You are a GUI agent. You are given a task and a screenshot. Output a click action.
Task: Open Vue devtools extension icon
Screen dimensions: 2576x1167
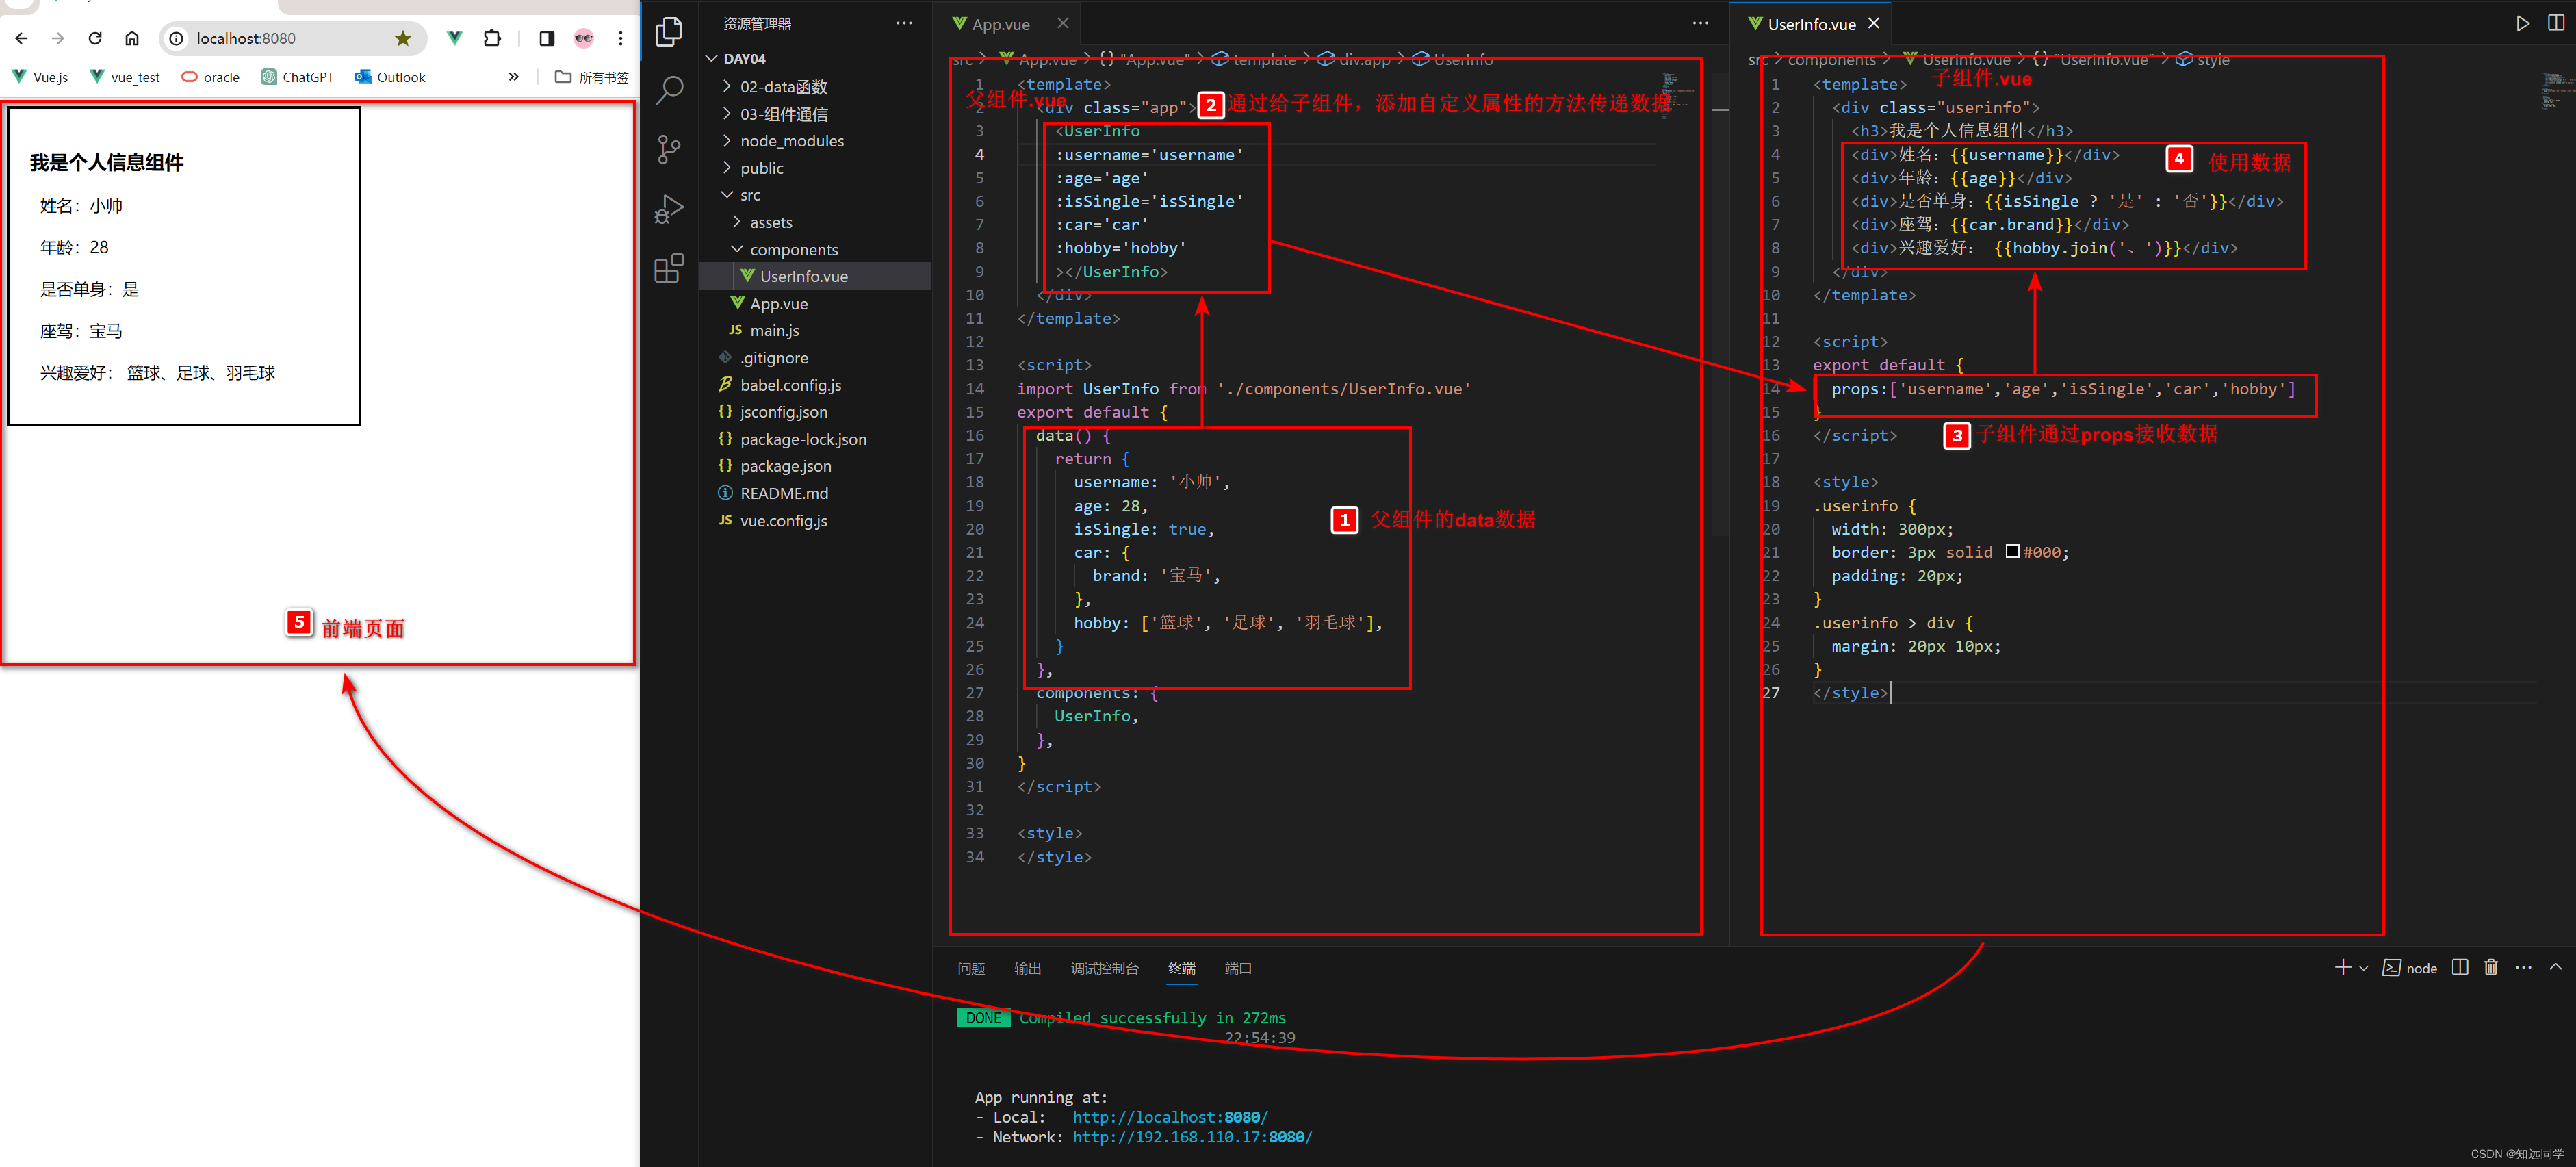tap(455, 38)
